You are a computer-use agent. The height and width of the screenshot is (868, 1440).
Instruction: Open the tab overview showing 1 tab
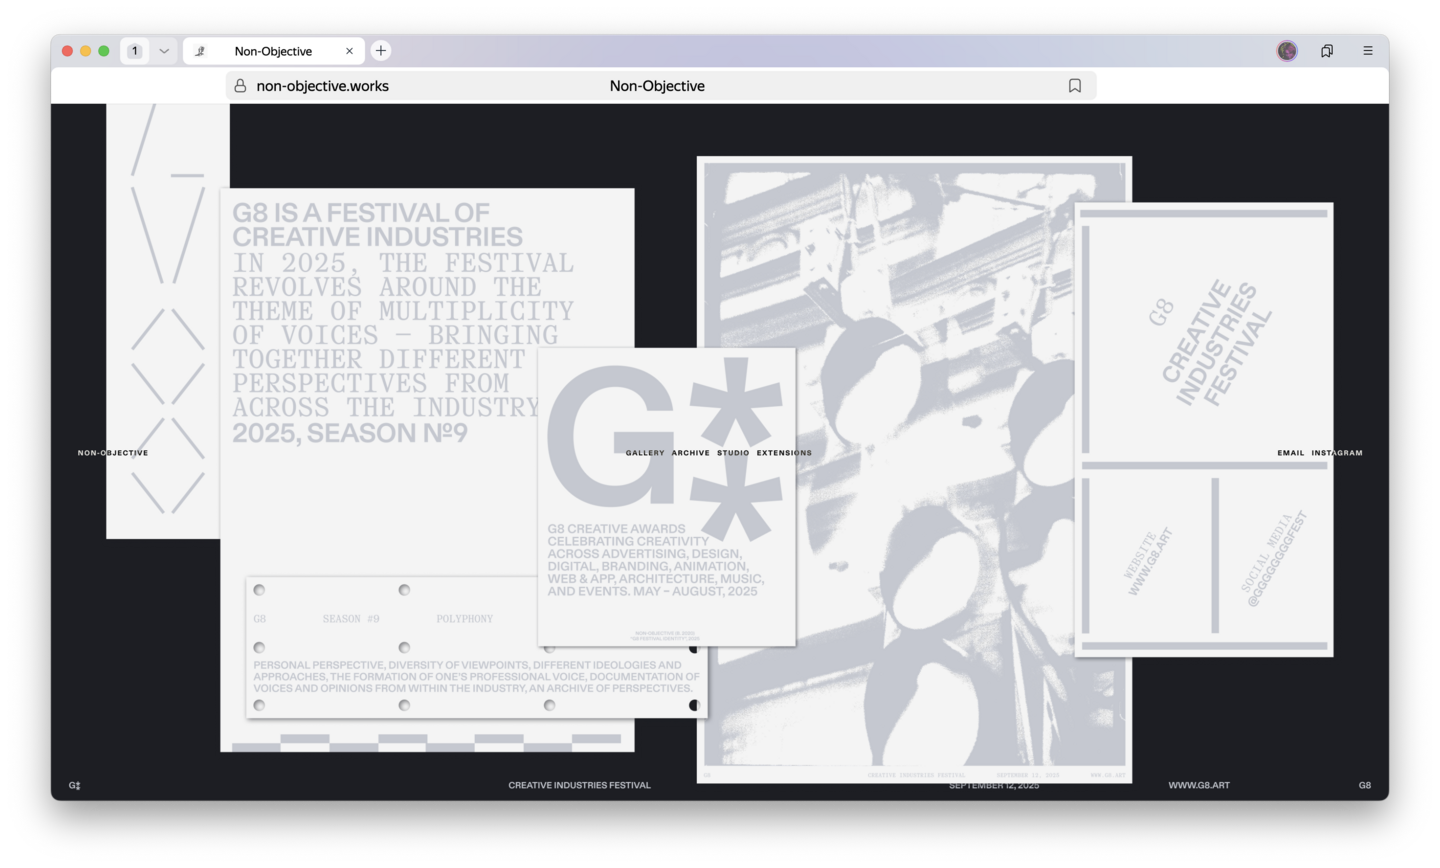(135, 51)
